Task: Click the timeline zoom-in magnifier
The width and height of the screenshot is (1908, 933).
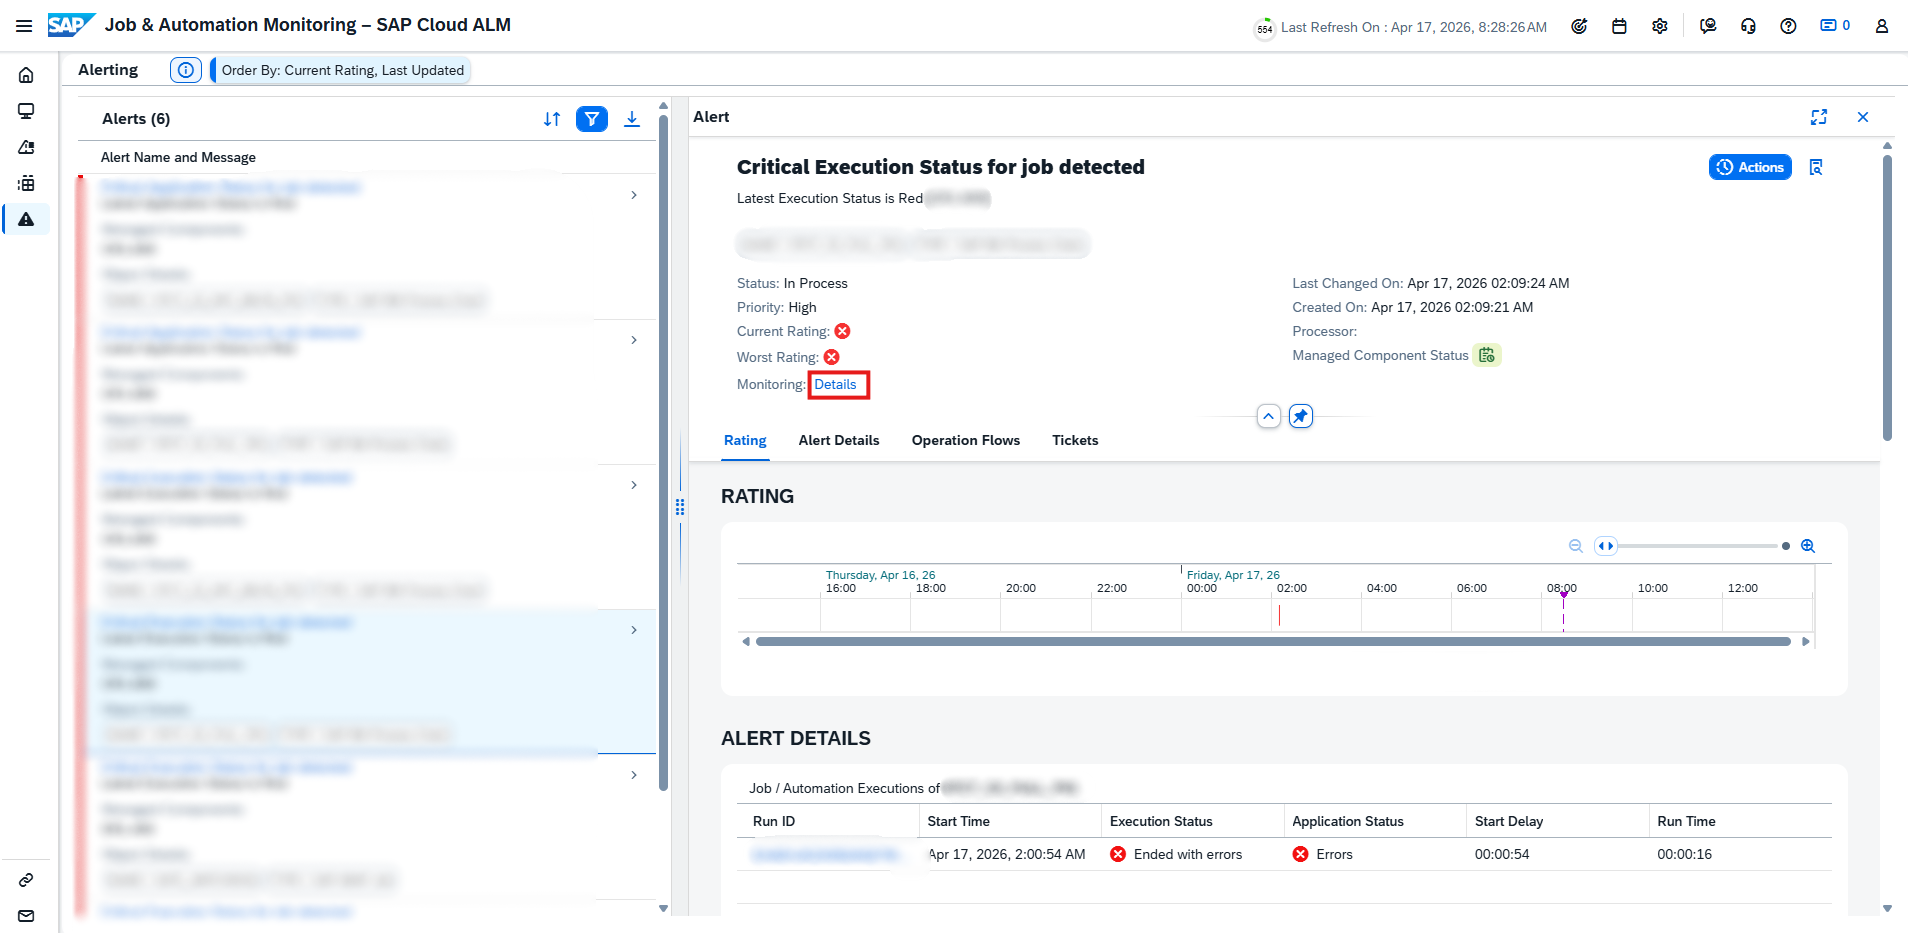Action: pos(1808,546)
